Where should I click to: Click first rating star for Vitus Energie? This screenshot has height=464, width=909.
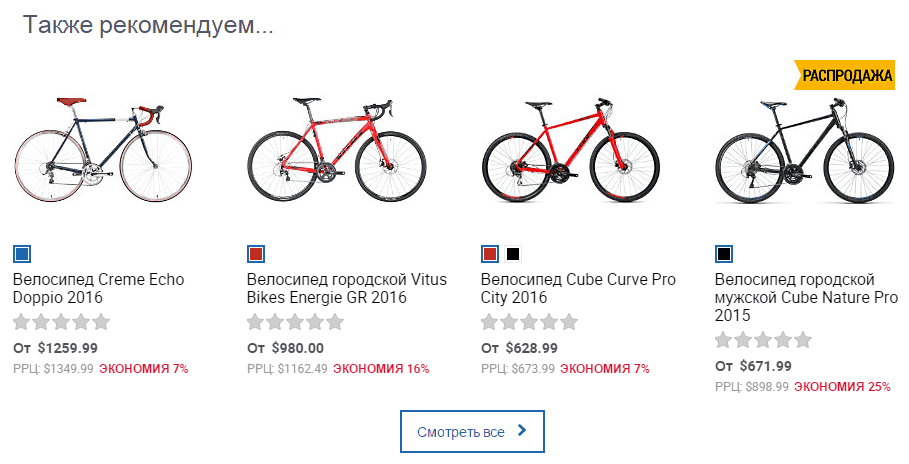click(x=255, y=322)
